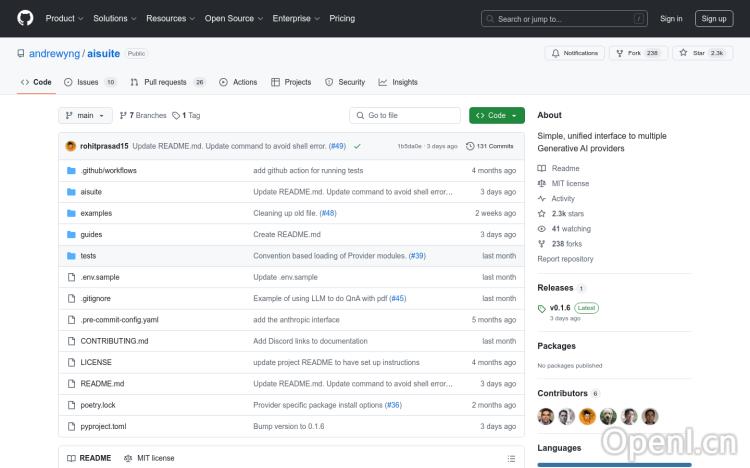Viewport: 750px width, 468px height.
Task: Click the first contributor avatar
Action: click(546, 416)
